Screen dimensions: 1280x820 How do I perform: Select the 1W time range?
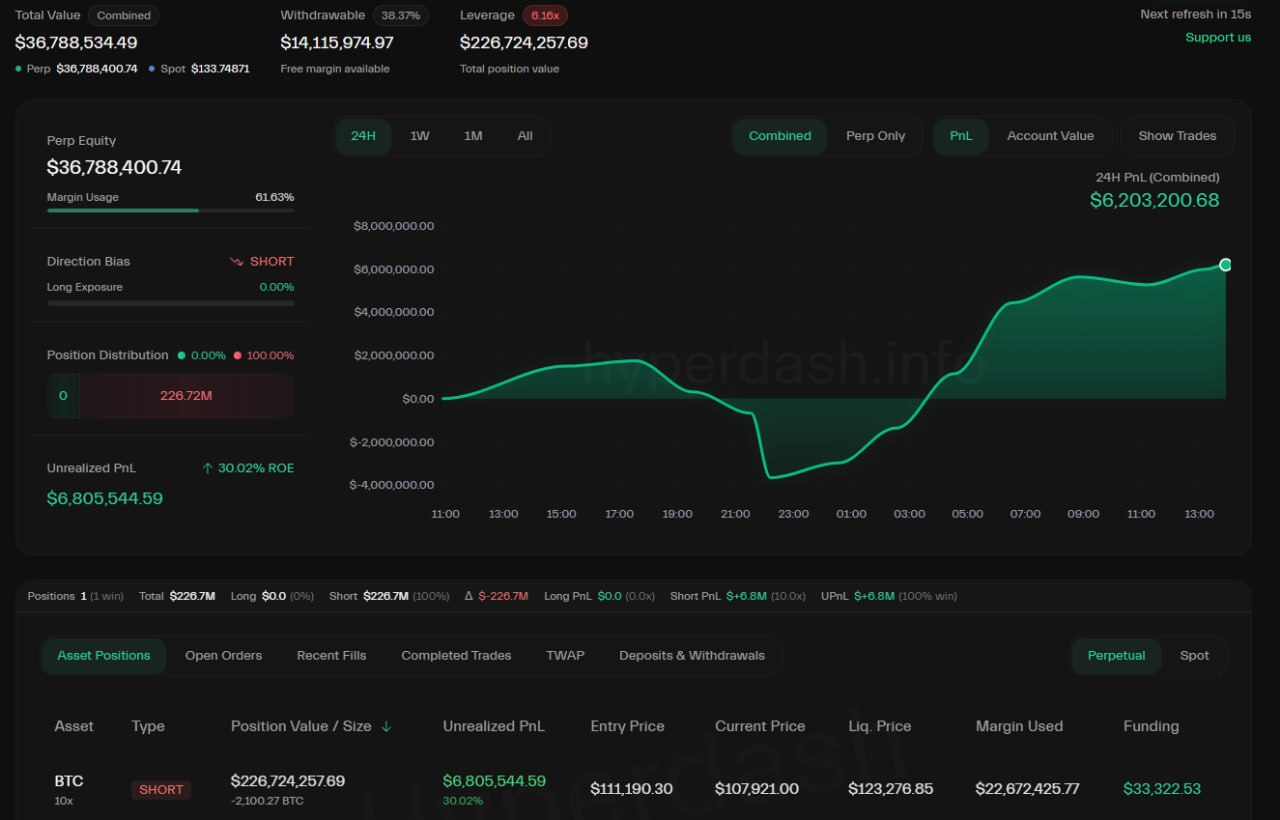click(x=420, y=136)
